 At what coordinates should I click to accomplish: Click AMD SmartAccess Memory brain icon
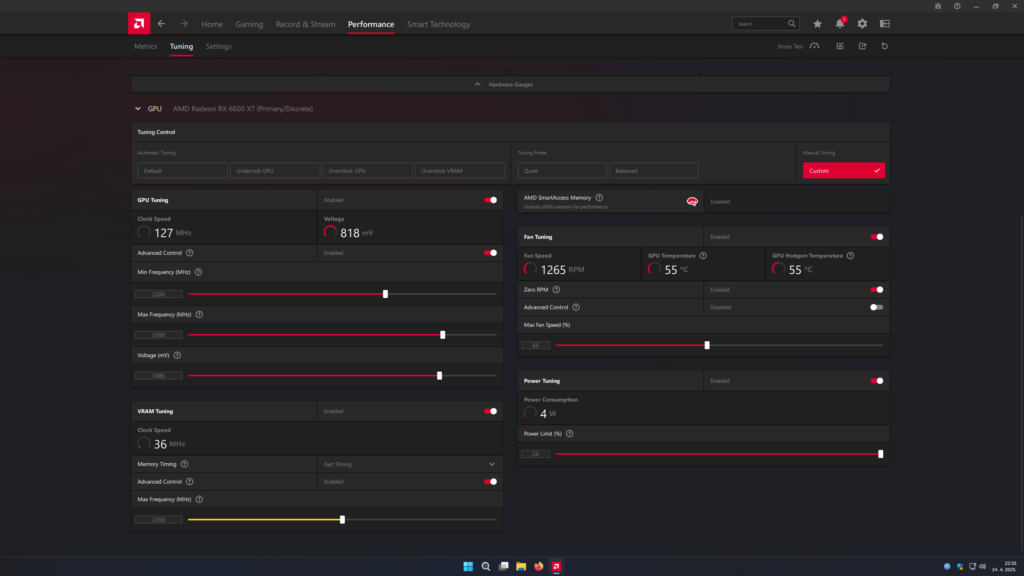pyautogui.click(x=692, y=202)
